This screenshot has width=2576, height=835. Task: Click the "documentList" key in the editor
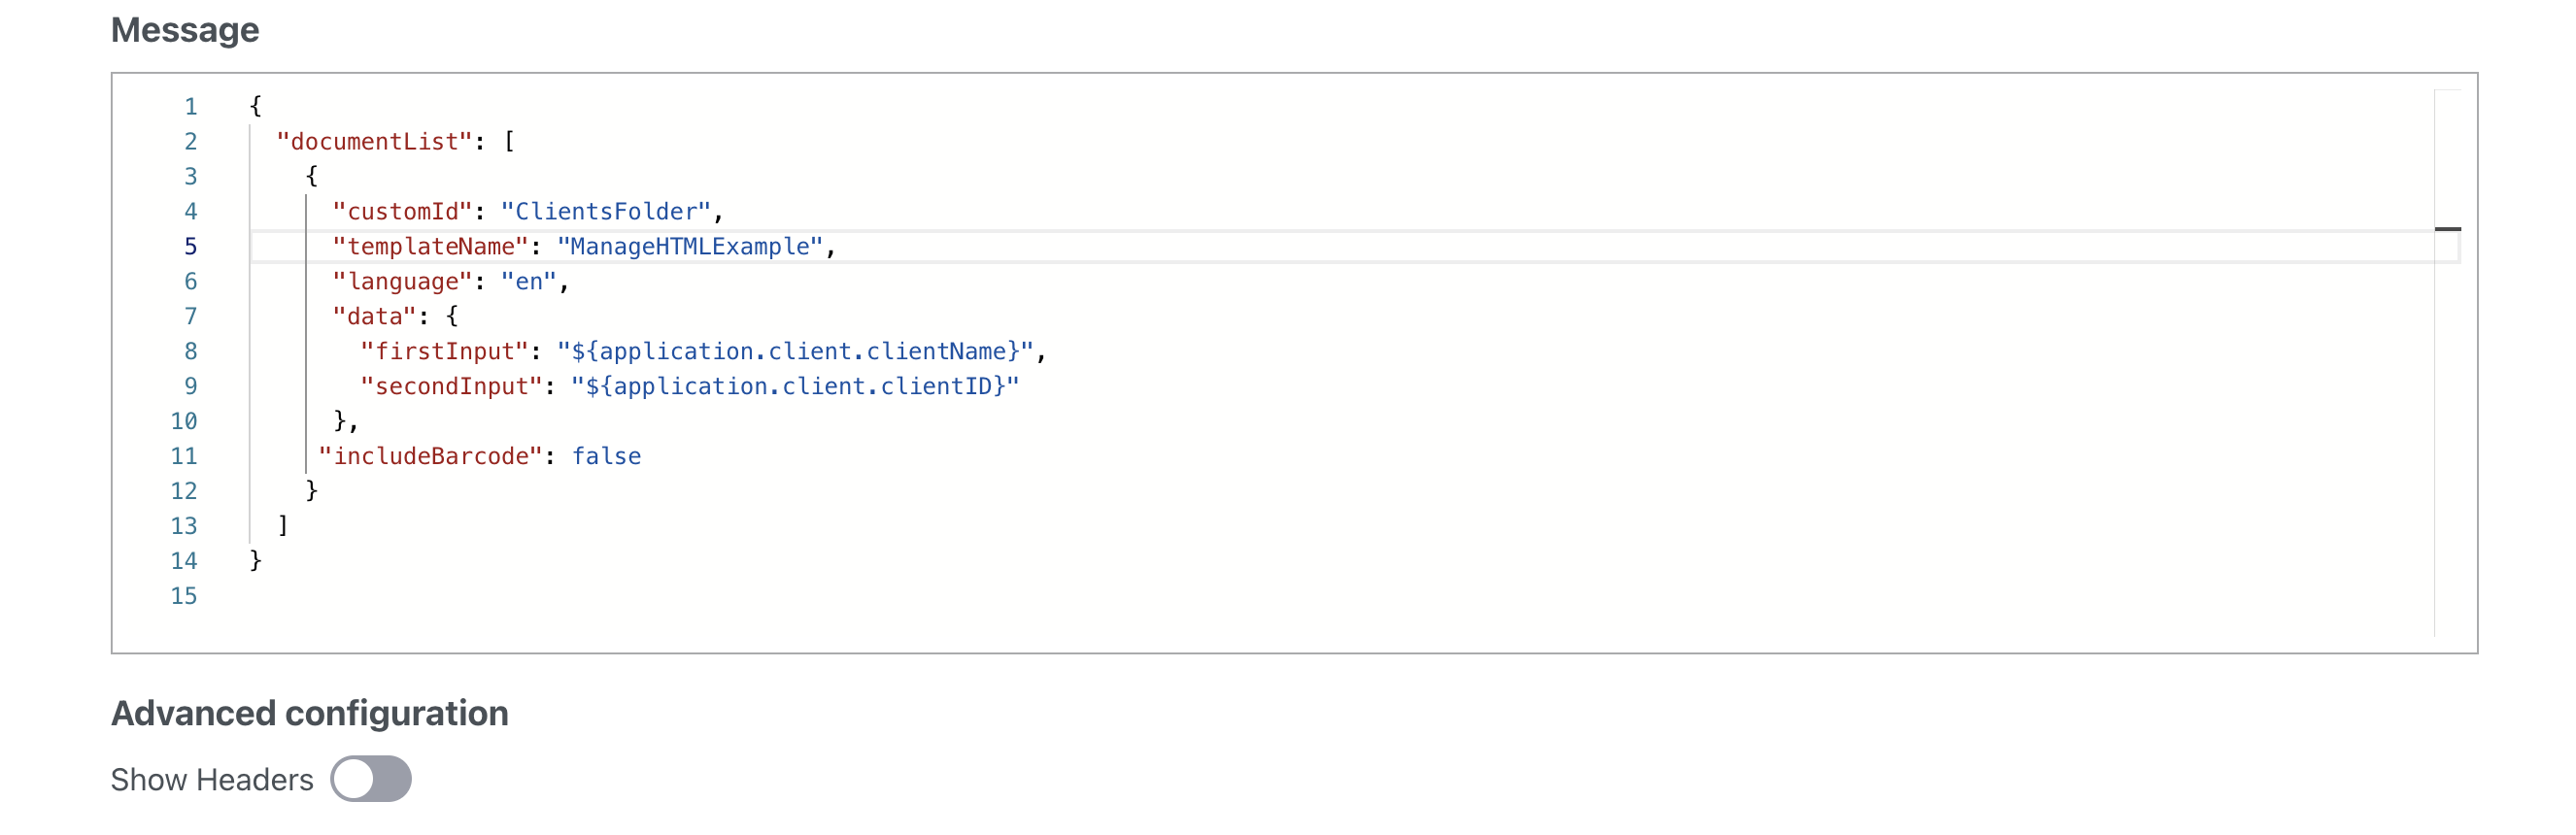coord(374,141)
